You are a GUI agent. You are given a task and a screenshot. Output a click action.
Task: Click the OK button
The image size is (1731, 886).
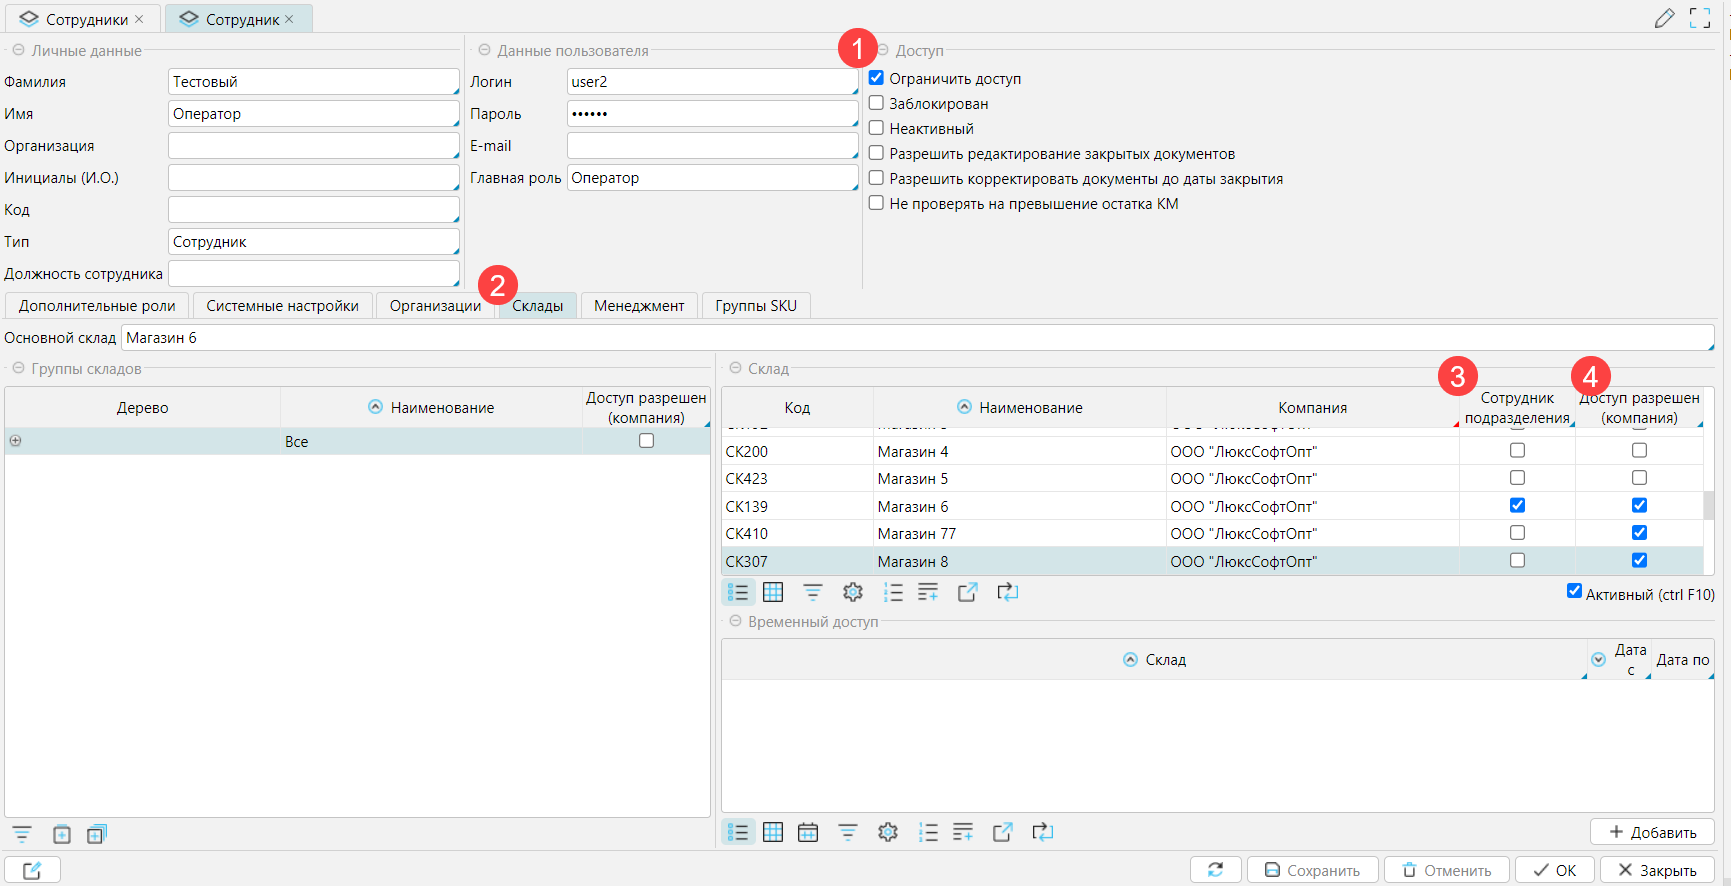click(1554, 870)
